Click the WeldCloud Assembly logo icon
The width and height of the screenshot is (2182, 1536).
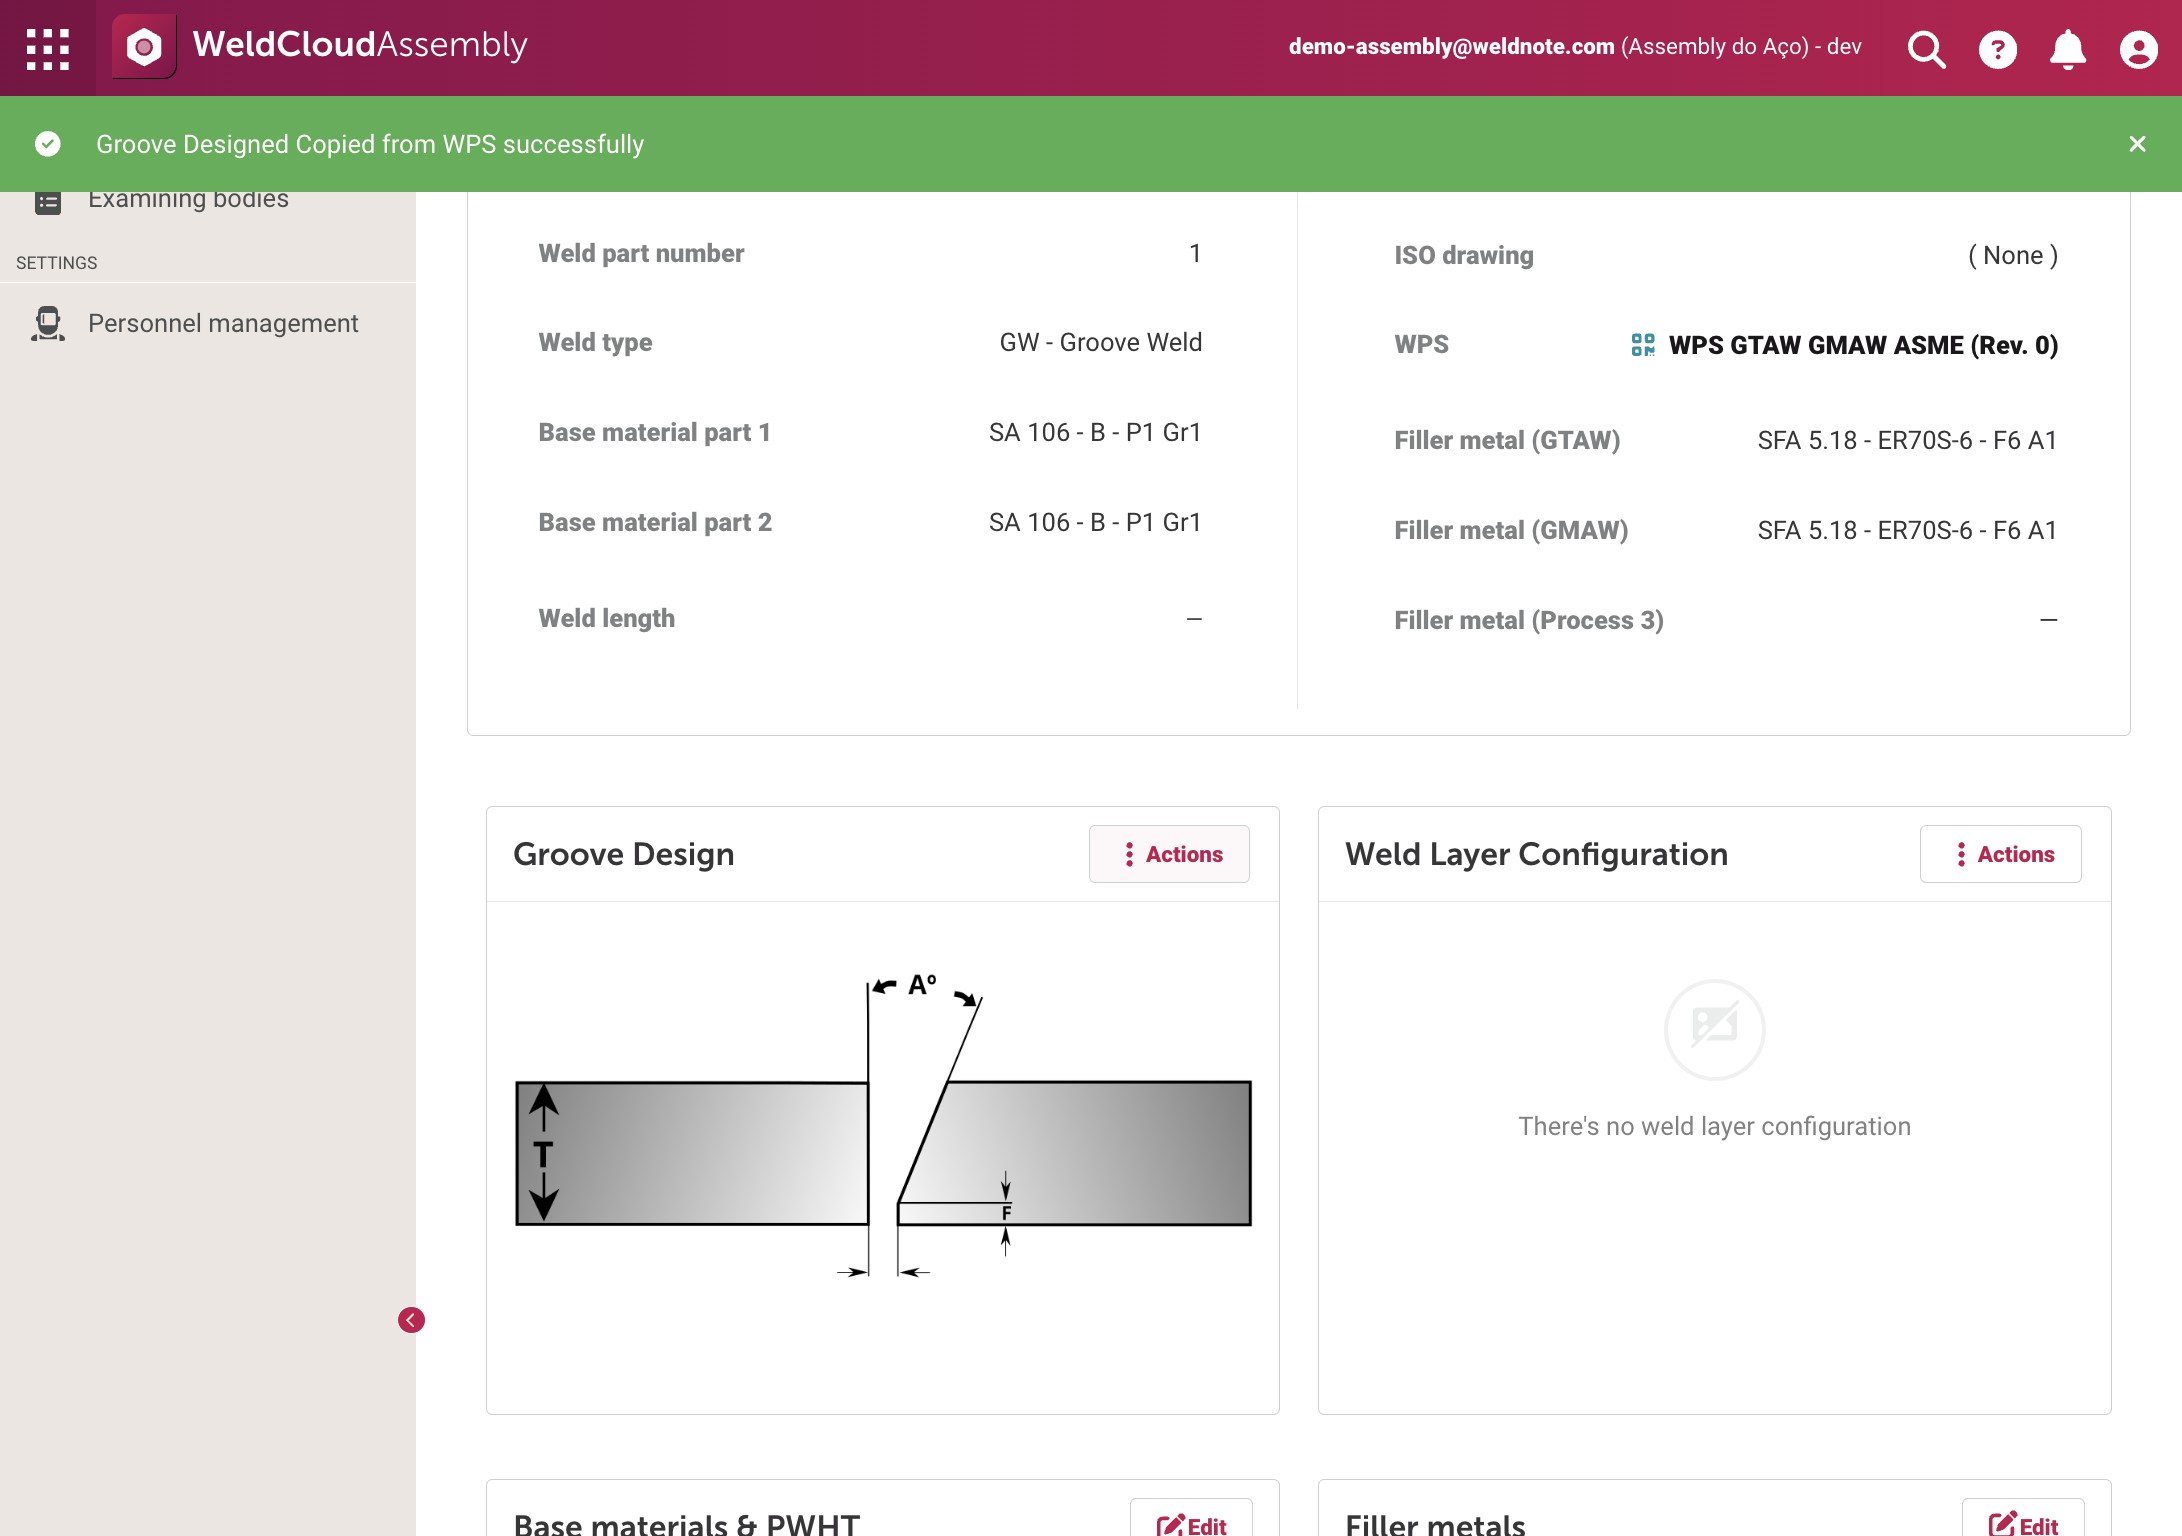(x=144, y=46)
